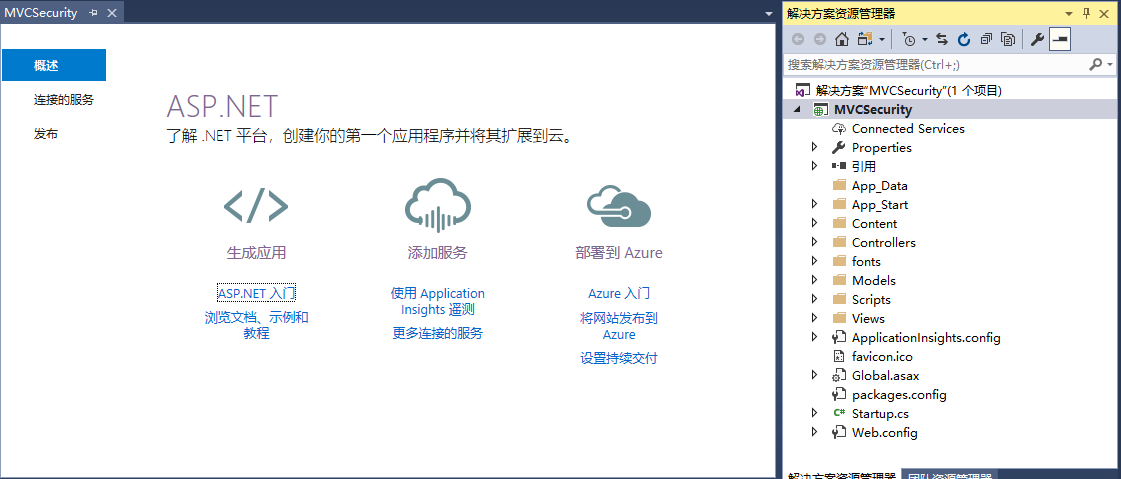This screenshot has height=479, width=1121.
Task: Click the pending changes filter clock icon
Action: (x=908, y=39)
